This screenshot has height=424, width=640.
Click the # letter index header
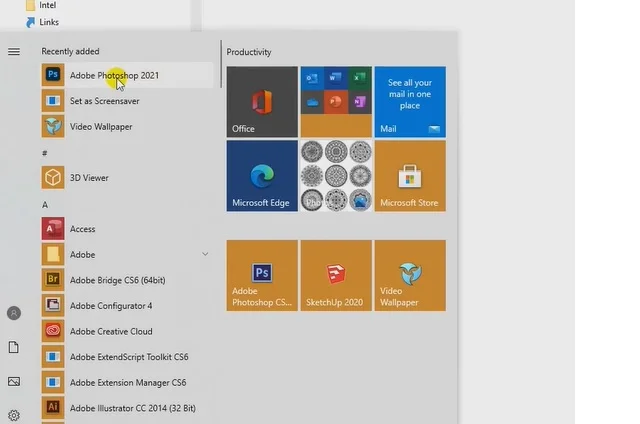tap(44, 153)
